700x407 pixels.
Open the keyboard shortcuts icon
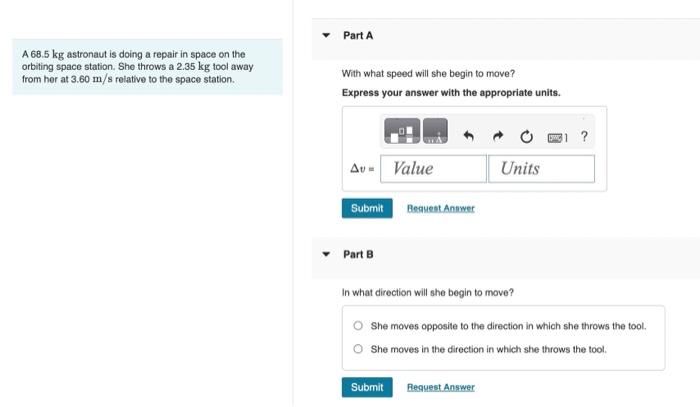pos(557,137)
